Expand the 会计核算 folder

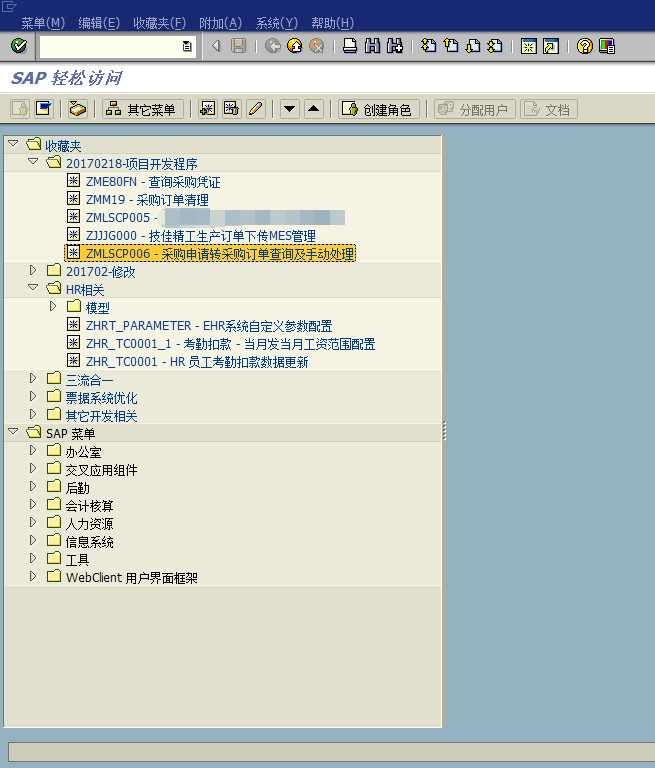[x=33, y=504]
